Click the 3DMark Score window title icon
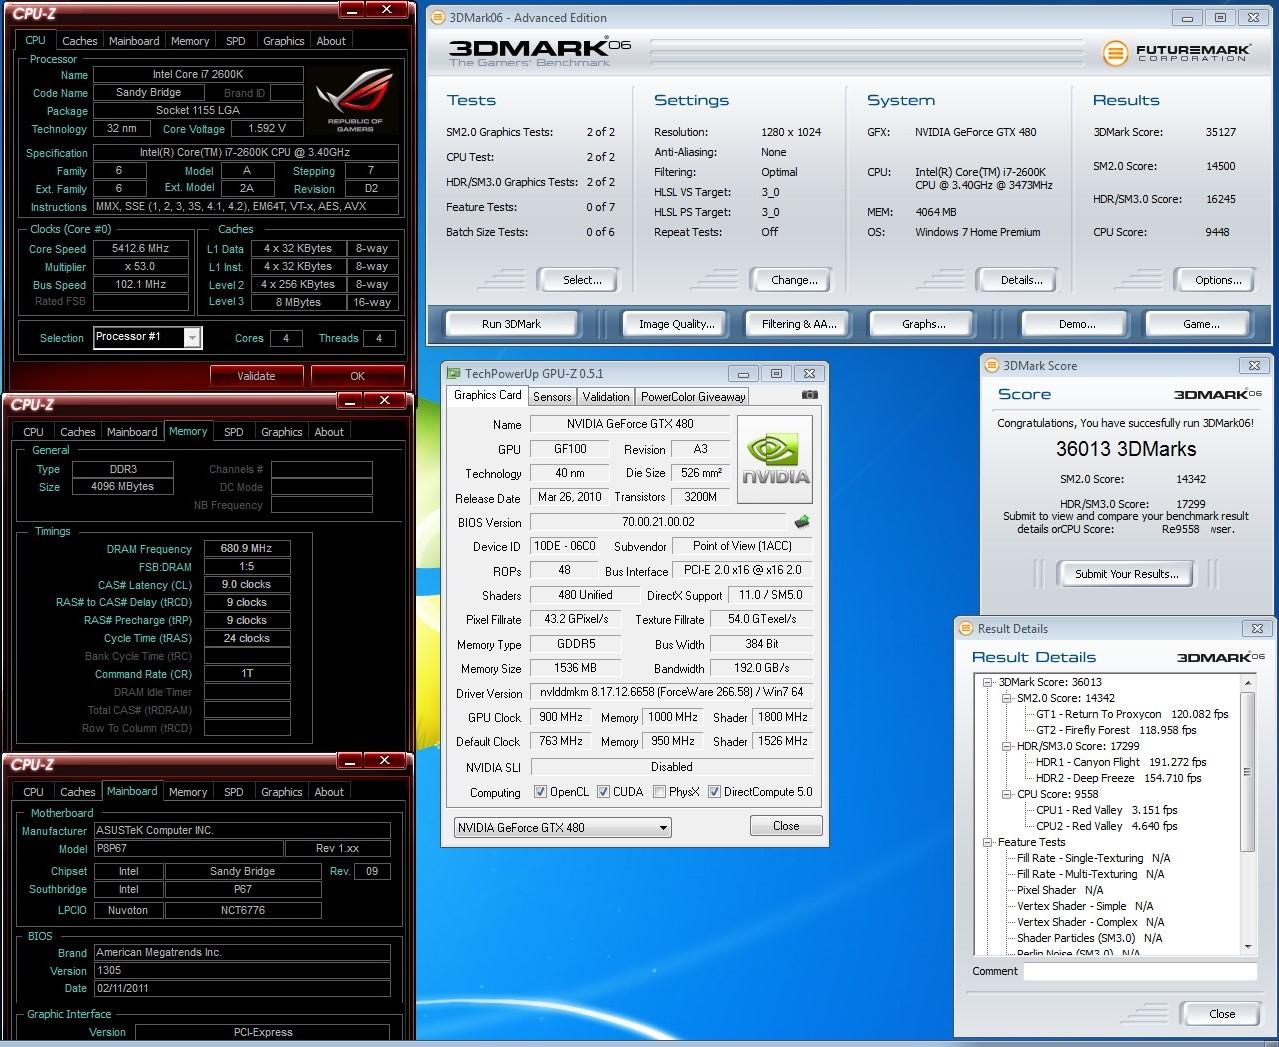The height and width of the screenshot is (1047, 1279). [x=992, y=366]
